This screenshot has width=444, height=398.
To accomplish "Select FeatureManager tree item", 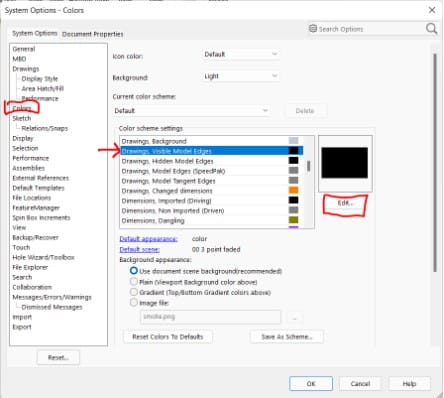I will pos(36,208).
